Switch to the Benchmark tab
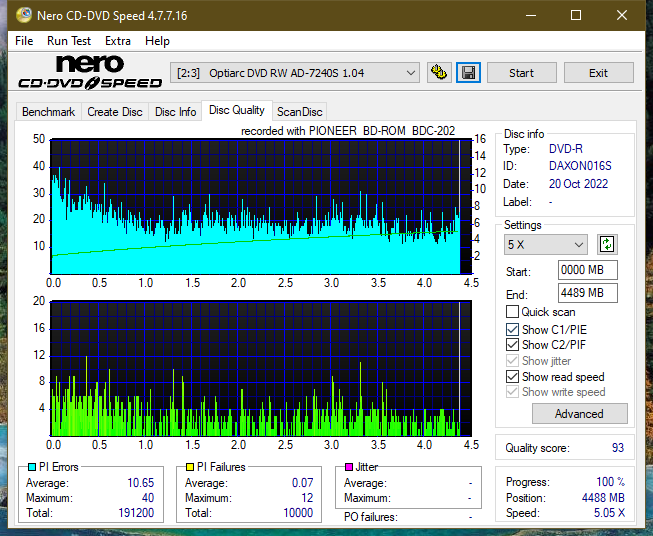Screen dimensions: 653x536 click(x=49, y=112)
